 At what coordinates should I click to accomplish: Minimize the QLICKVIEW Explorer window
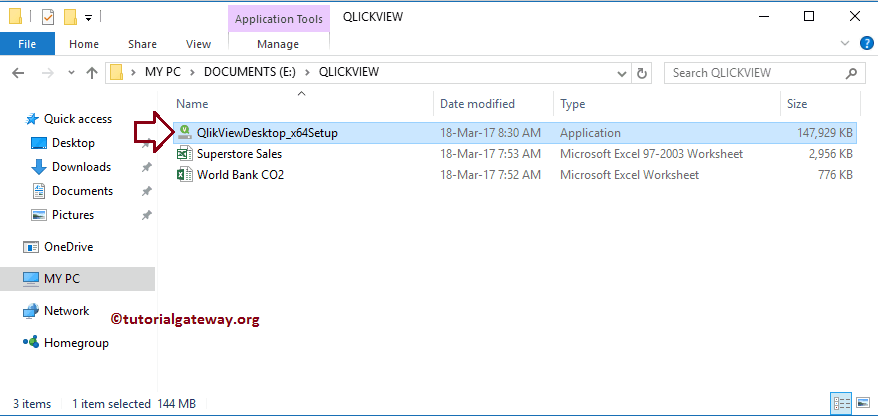[x=763, y=16]
